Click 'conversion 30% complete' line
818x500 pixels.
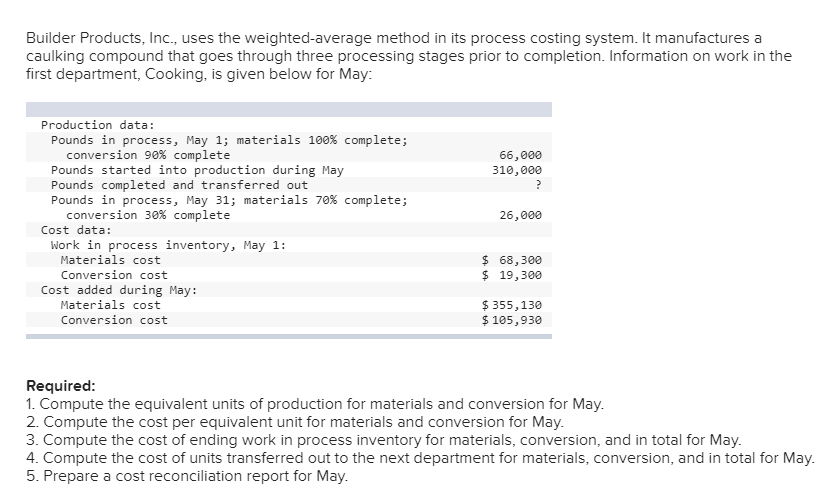click(148, 216)
